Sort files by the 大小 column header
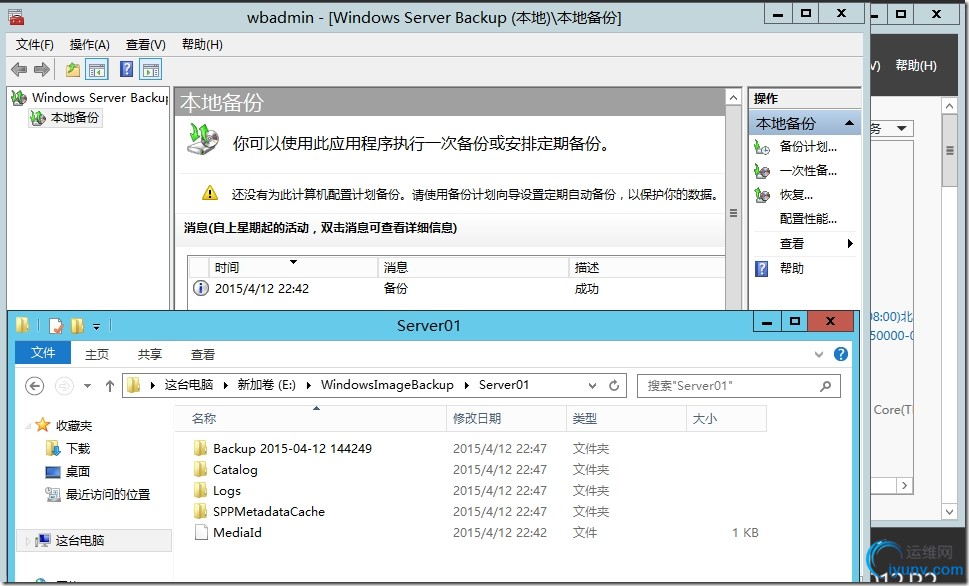969x586 pixels. point(726,418)
